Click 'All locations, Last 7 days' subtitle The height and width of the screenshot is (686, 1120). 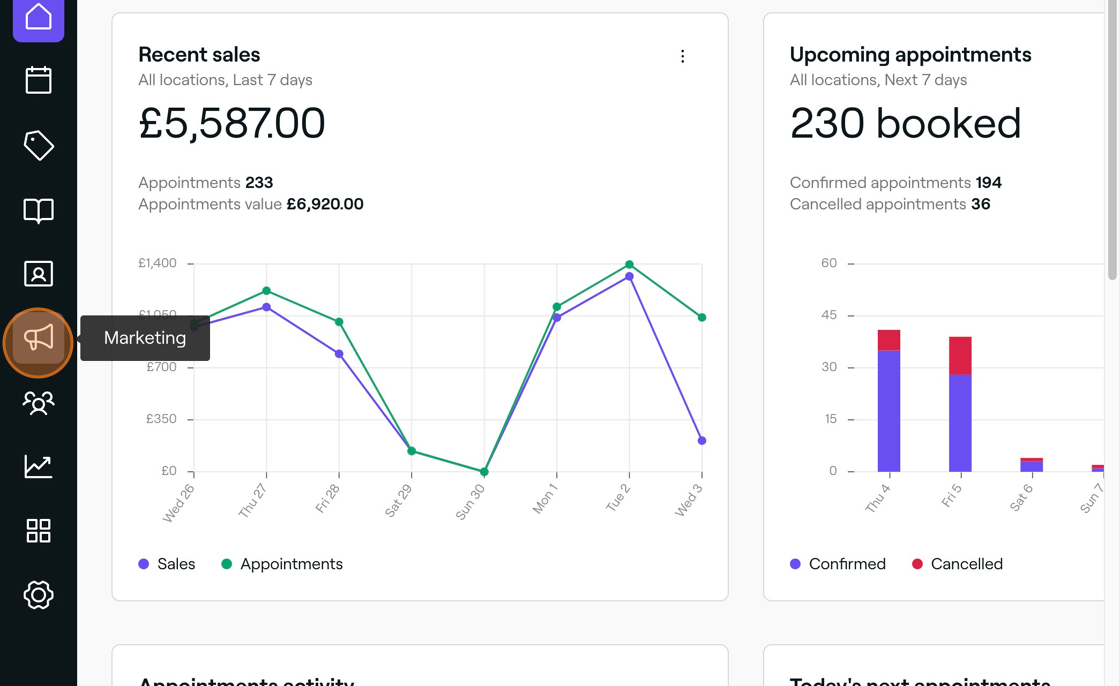click(226, 80)
